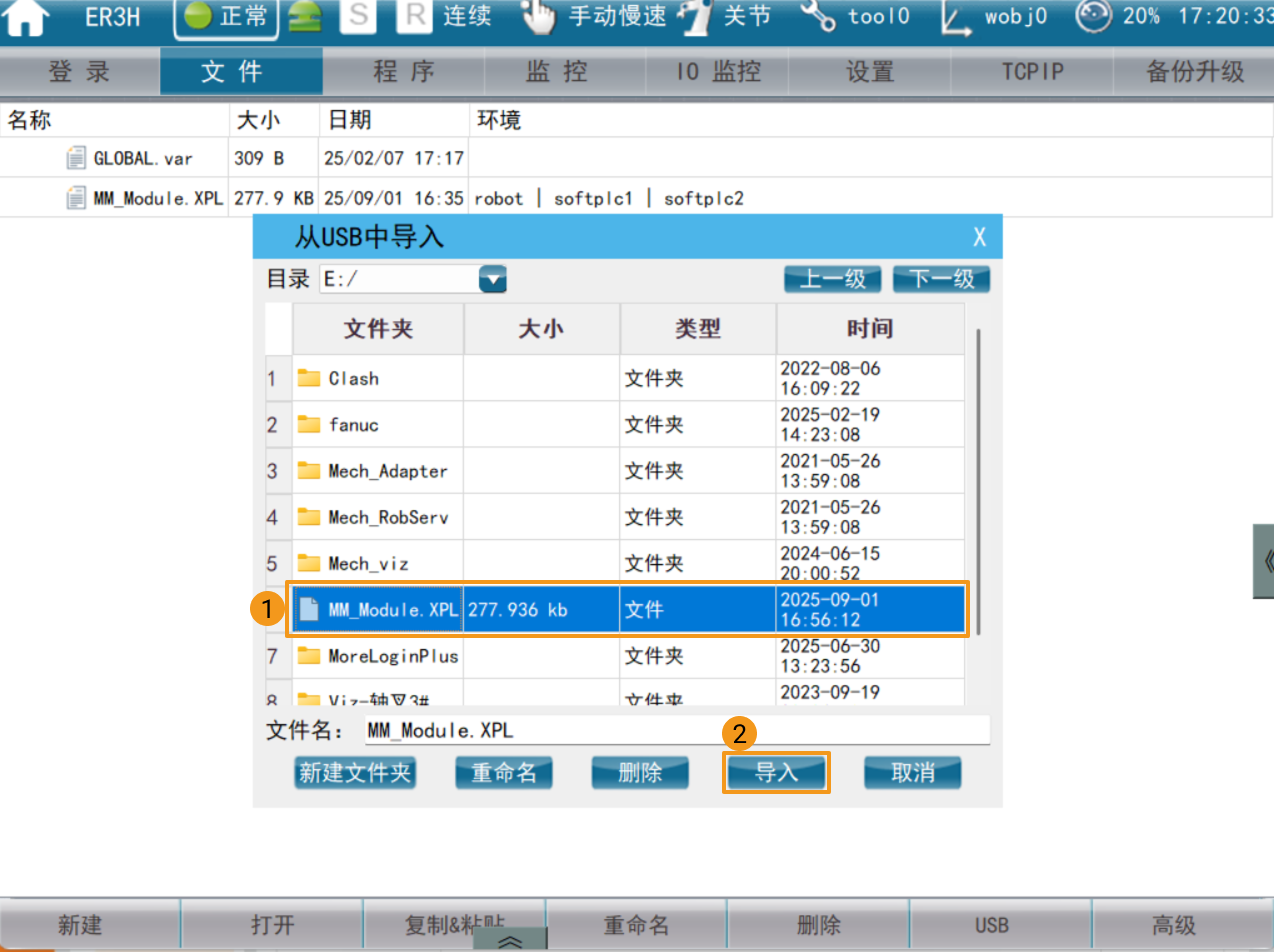Expand the bottom center chevron panel
The image size is (1274, 952).
(509, 941)
